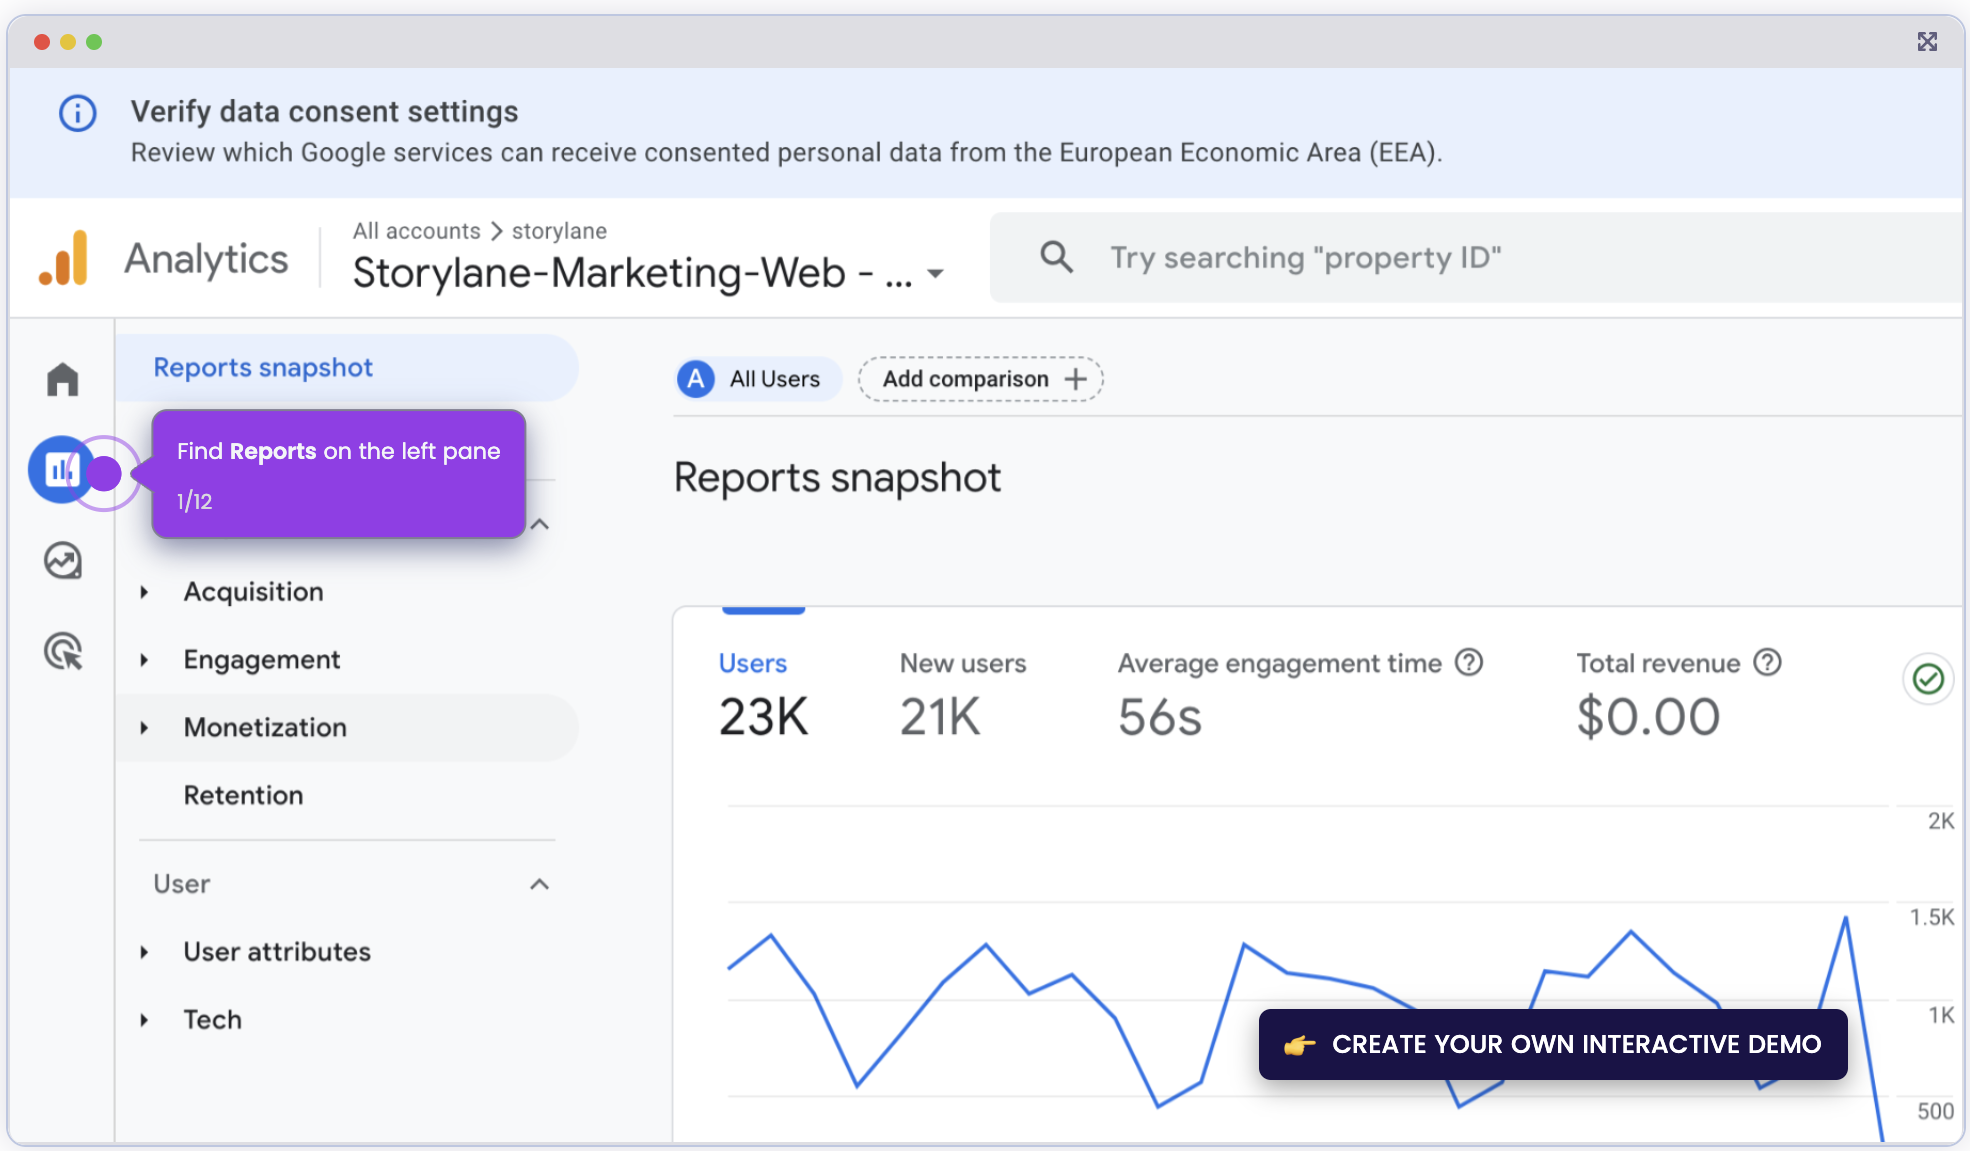
Task: Click the Total revenue question mark icon
Action: tap(1767, 662)
